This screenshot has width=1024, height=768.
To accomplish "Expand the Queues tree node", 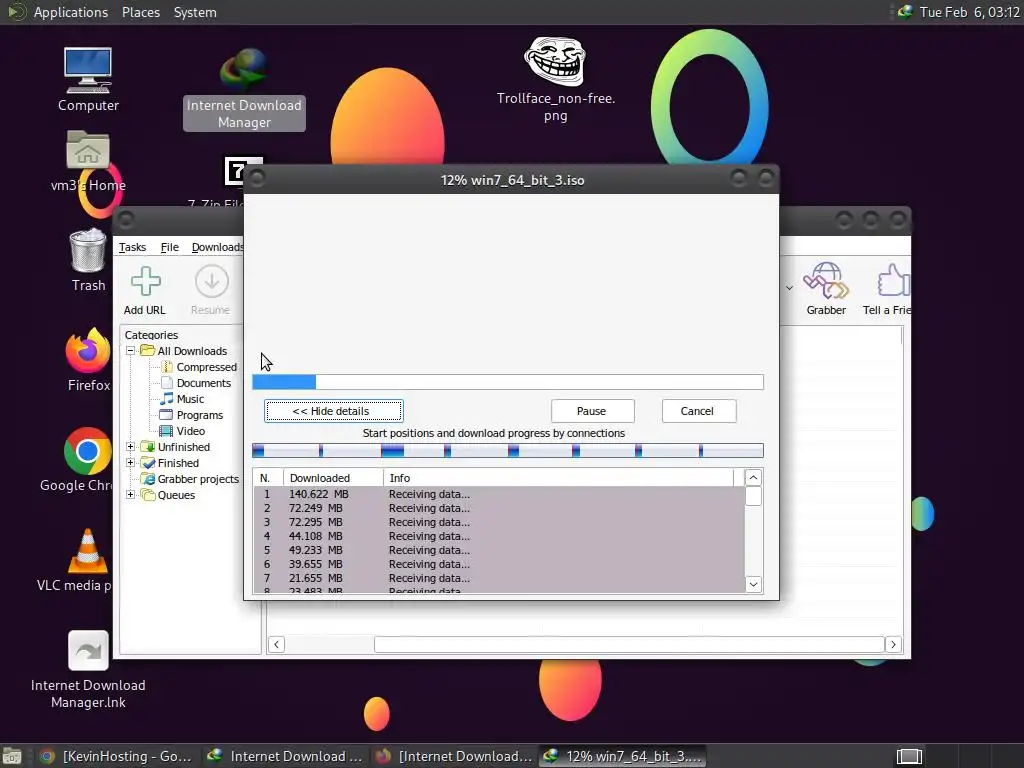I will pyautogui.click(x=131, y=494).
